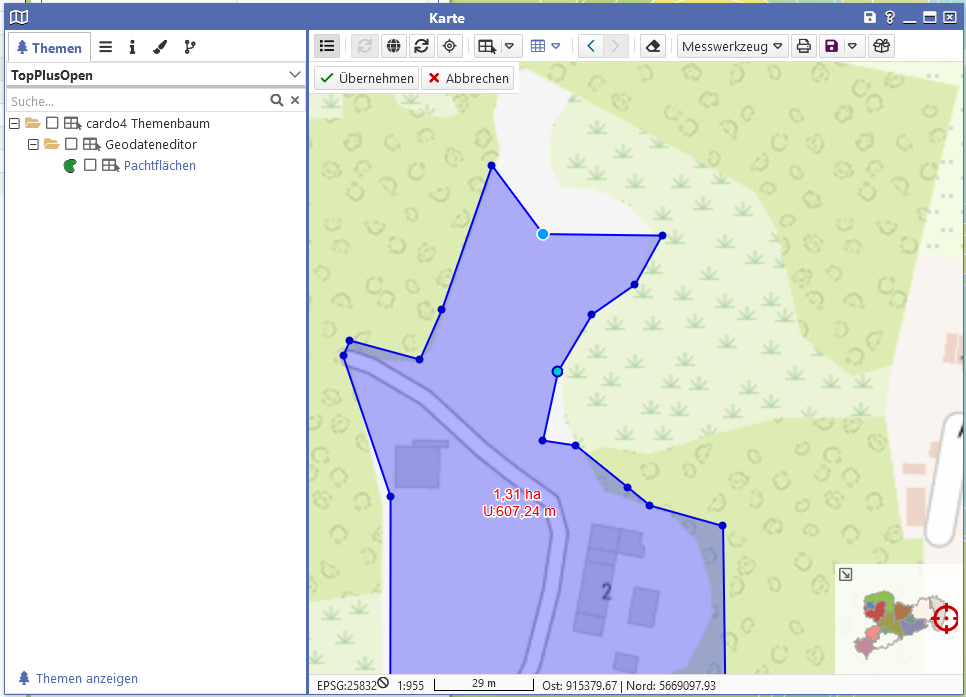Click the greyed reload icon in toolbar
The height and width of the screenshot is (697, 966).
click(365, 46)
